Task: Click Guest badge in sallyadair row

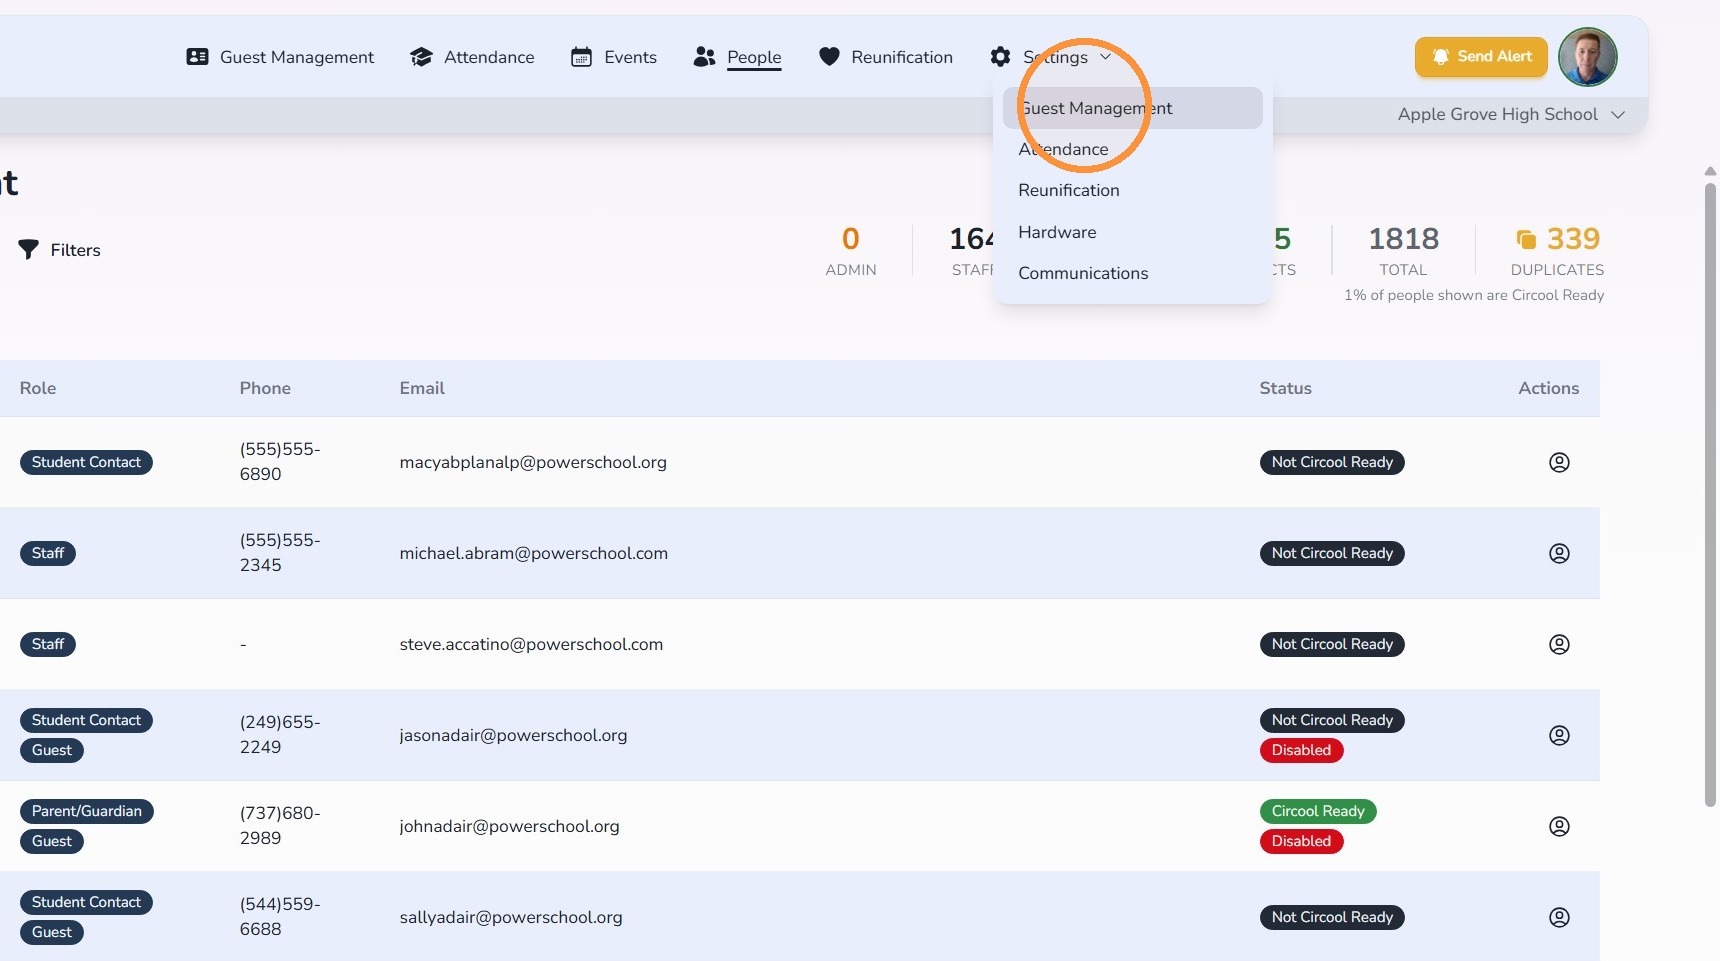Action: pos(52,932)
